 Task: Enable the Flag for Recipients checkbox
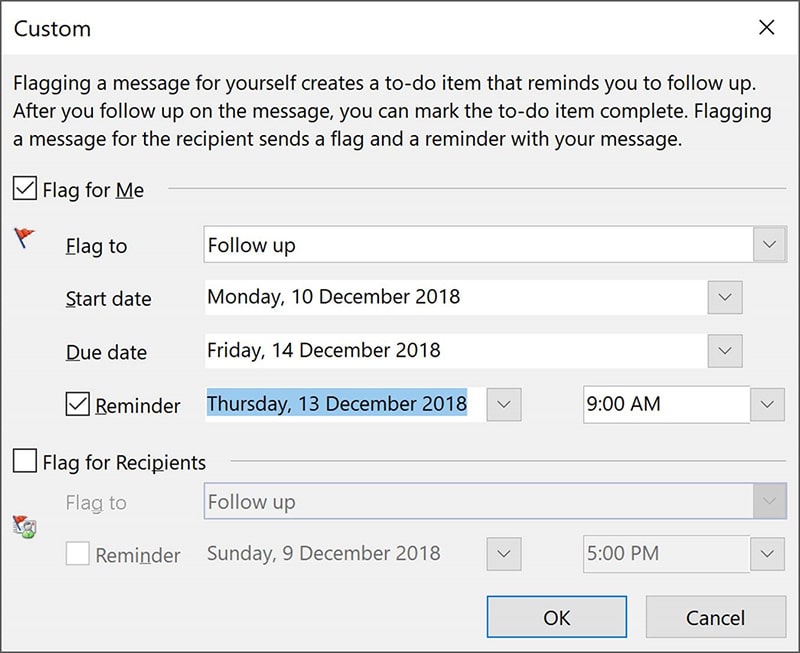click(x=25, y=461)
